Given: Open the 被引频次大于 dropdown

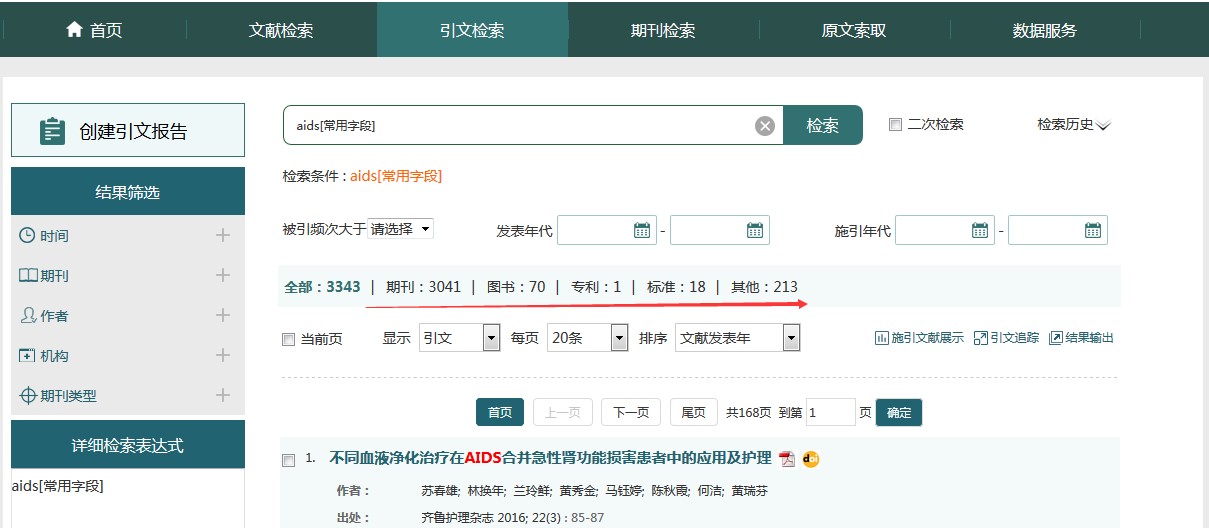Looking at the screenshot, I should click(400, 229).
